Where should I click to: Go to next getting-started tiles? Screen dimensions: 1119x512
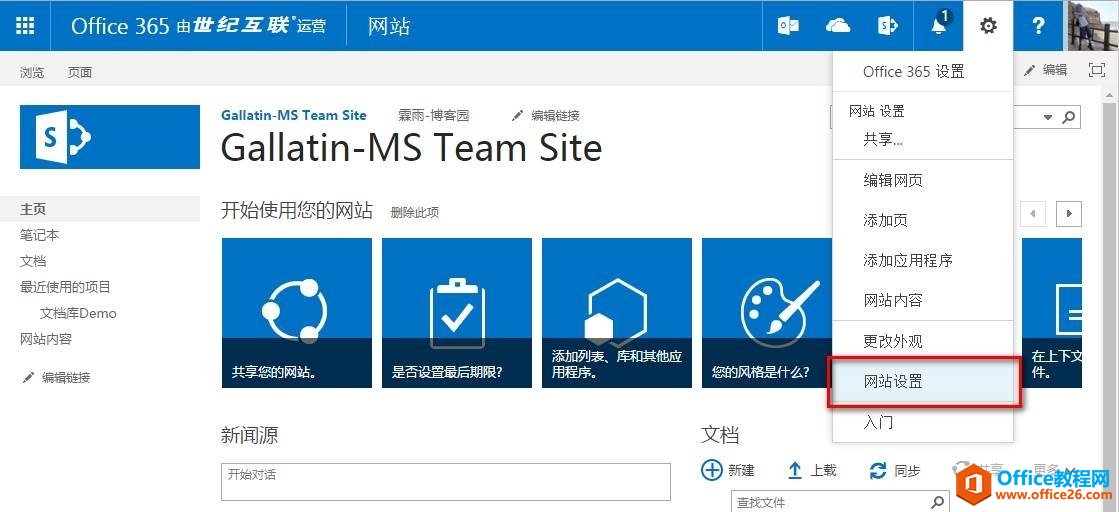coord(1068,214)
